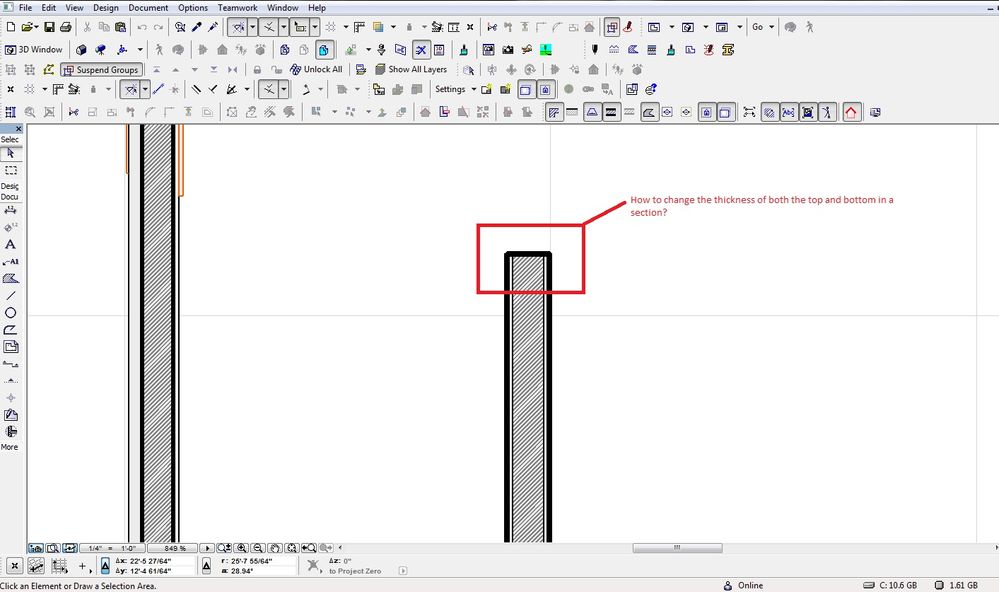Select the Arrow tool in the toolbox
The width and height of the screenshot is (999, 592).
pos(11,153)
